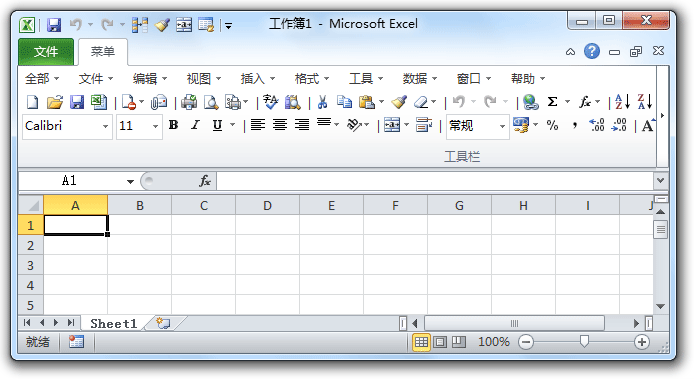694x379 pixels.
Task: Toggle italic formatting
Action: pos(195,125)
